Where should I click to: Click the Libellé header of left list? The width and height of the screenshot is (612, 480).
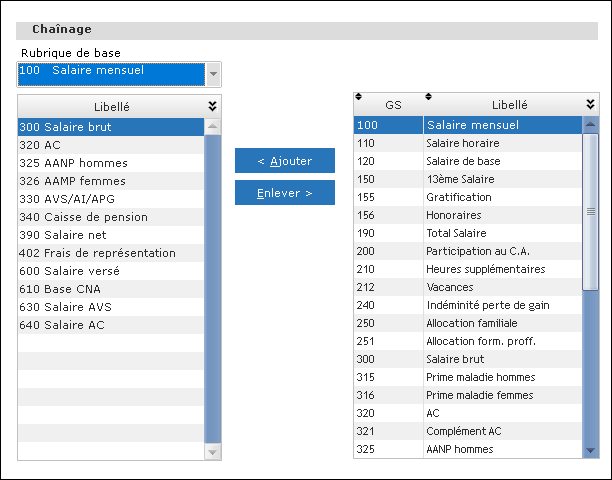click(110, 106)
